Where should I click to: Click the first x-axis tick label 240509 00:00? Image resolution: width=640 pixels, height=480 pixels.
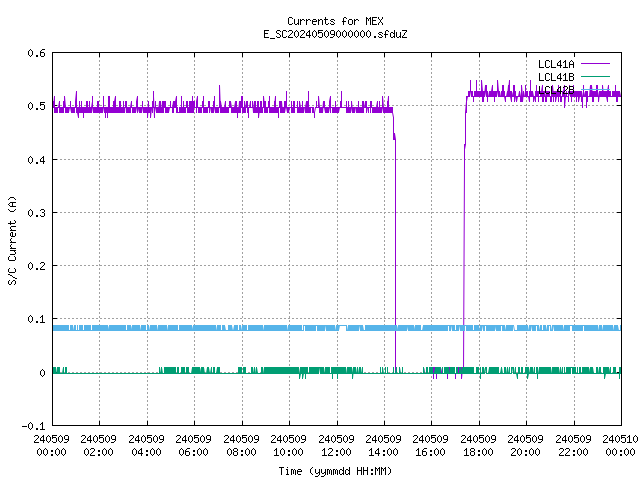click(51, 445)
